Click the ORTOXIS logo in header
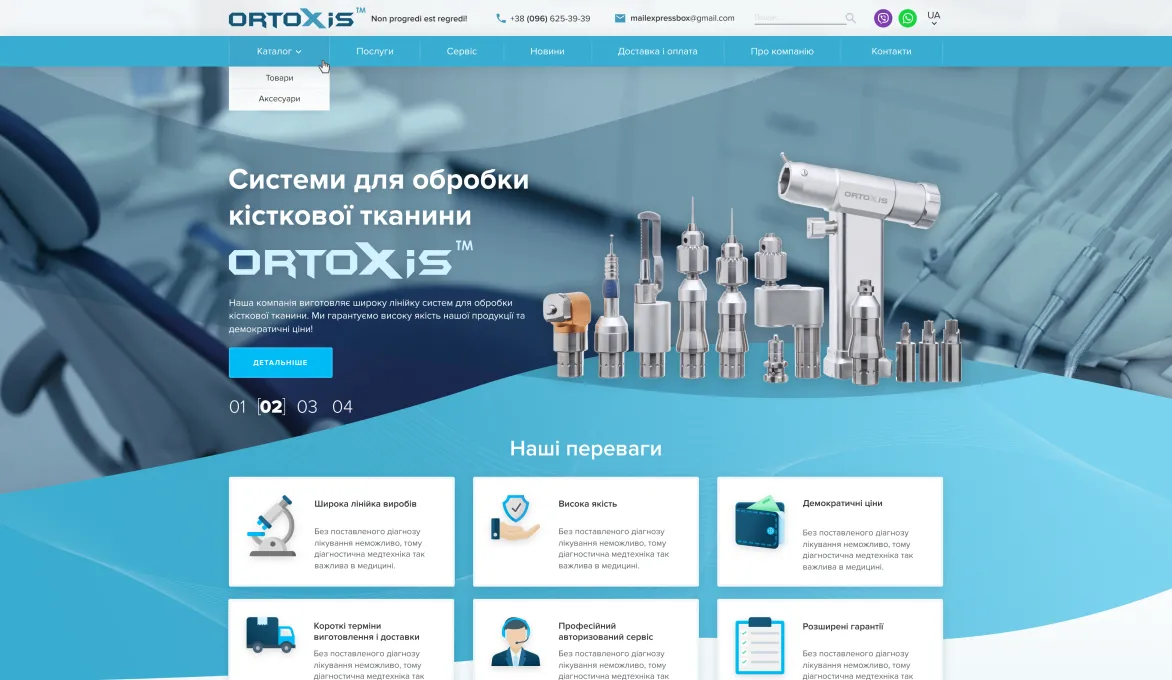Viewport: 1172px width, 680px height. click(297, 18)
